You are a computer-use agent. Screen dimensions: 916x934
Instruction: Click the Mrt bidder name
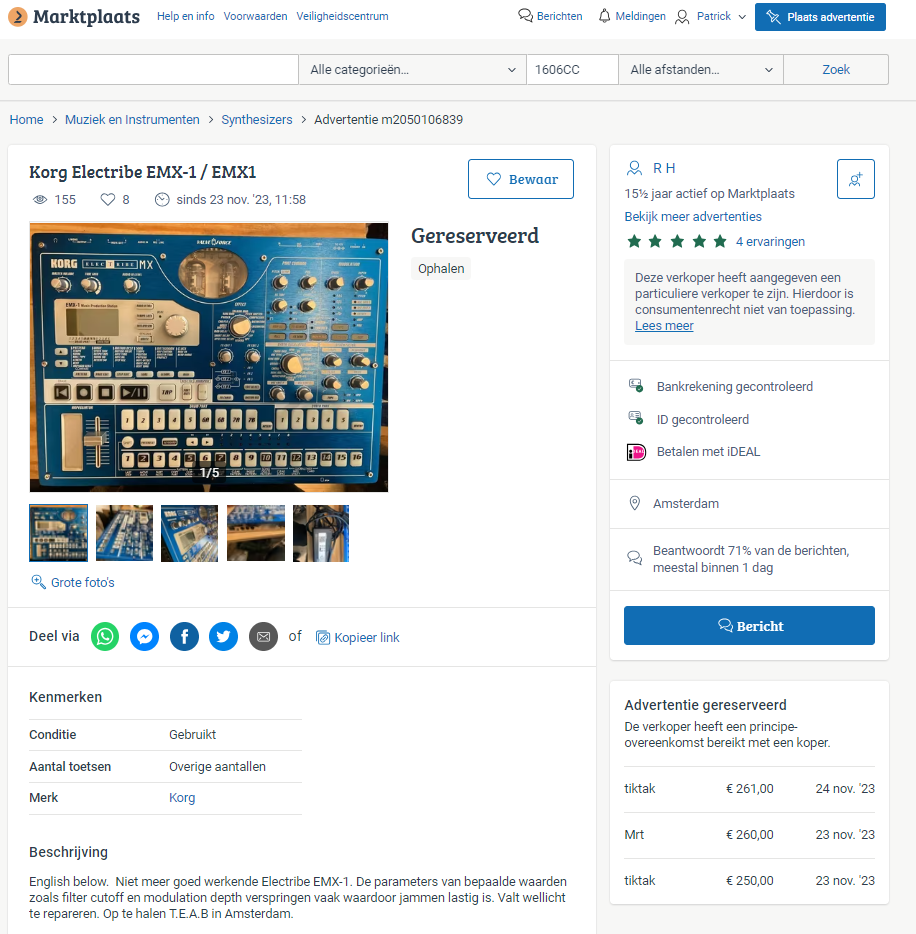[634, 835]
